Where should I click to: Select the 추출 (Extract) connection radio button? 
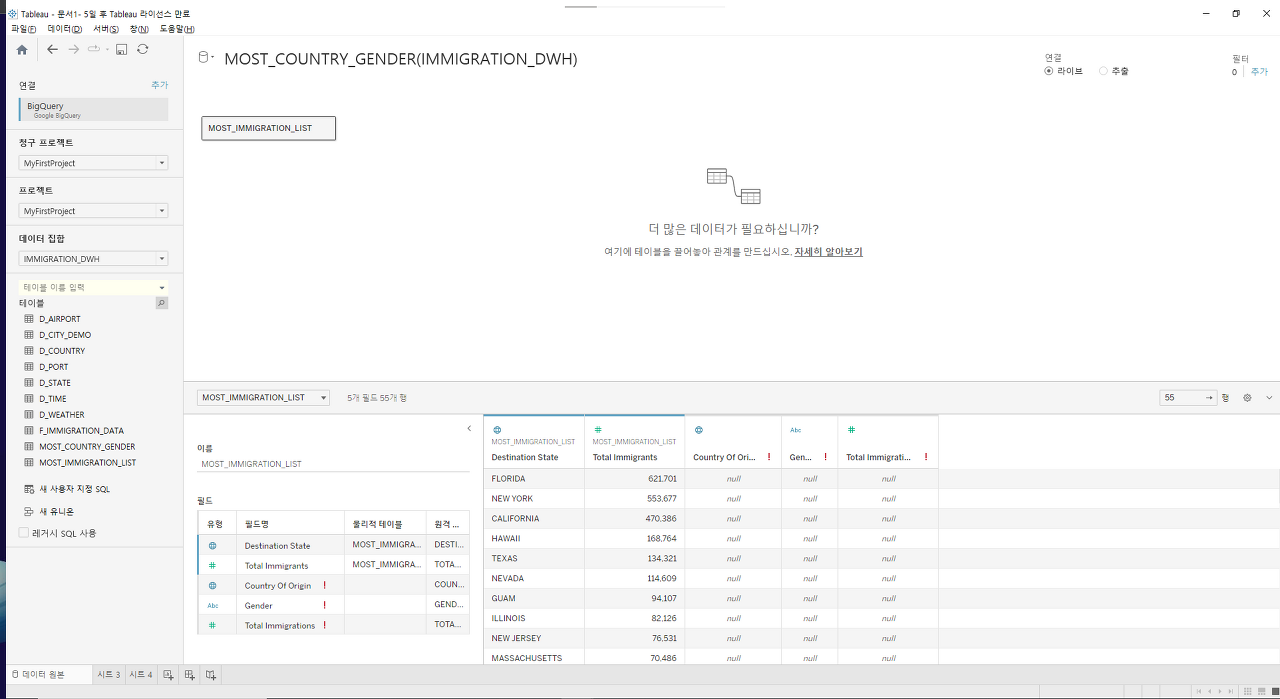1103,71
